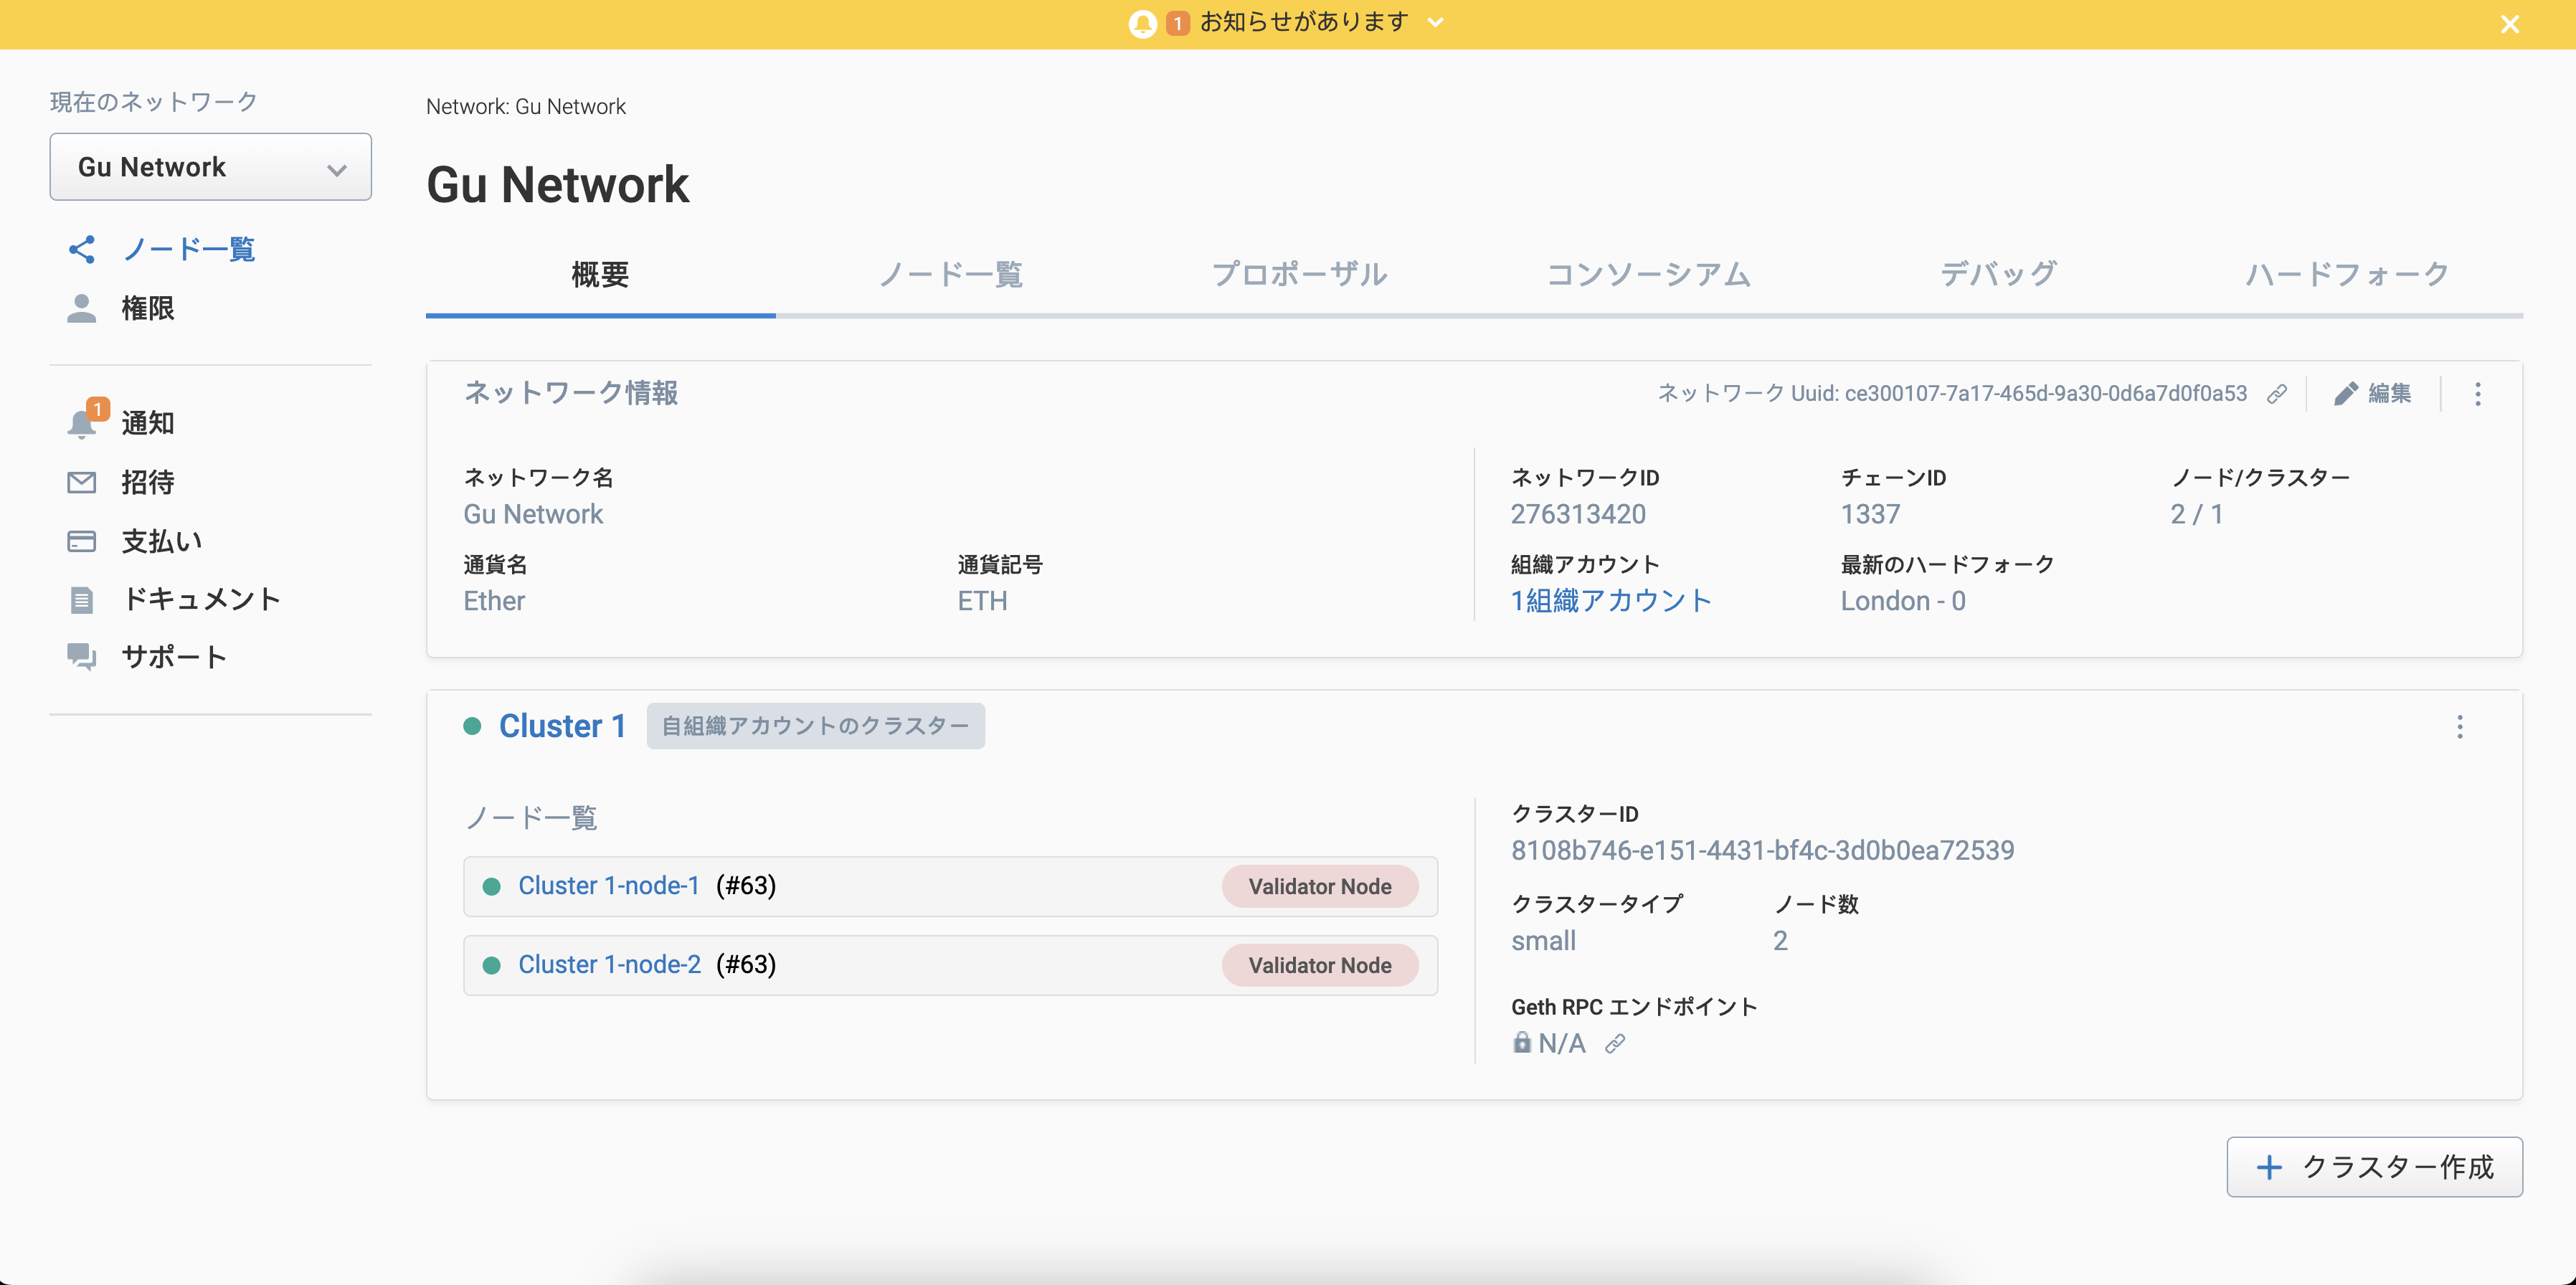Screen dimensions: 2576x1285
Task: Expand the Gu Network dropdown selector
Action: click(x=209, y=166)
